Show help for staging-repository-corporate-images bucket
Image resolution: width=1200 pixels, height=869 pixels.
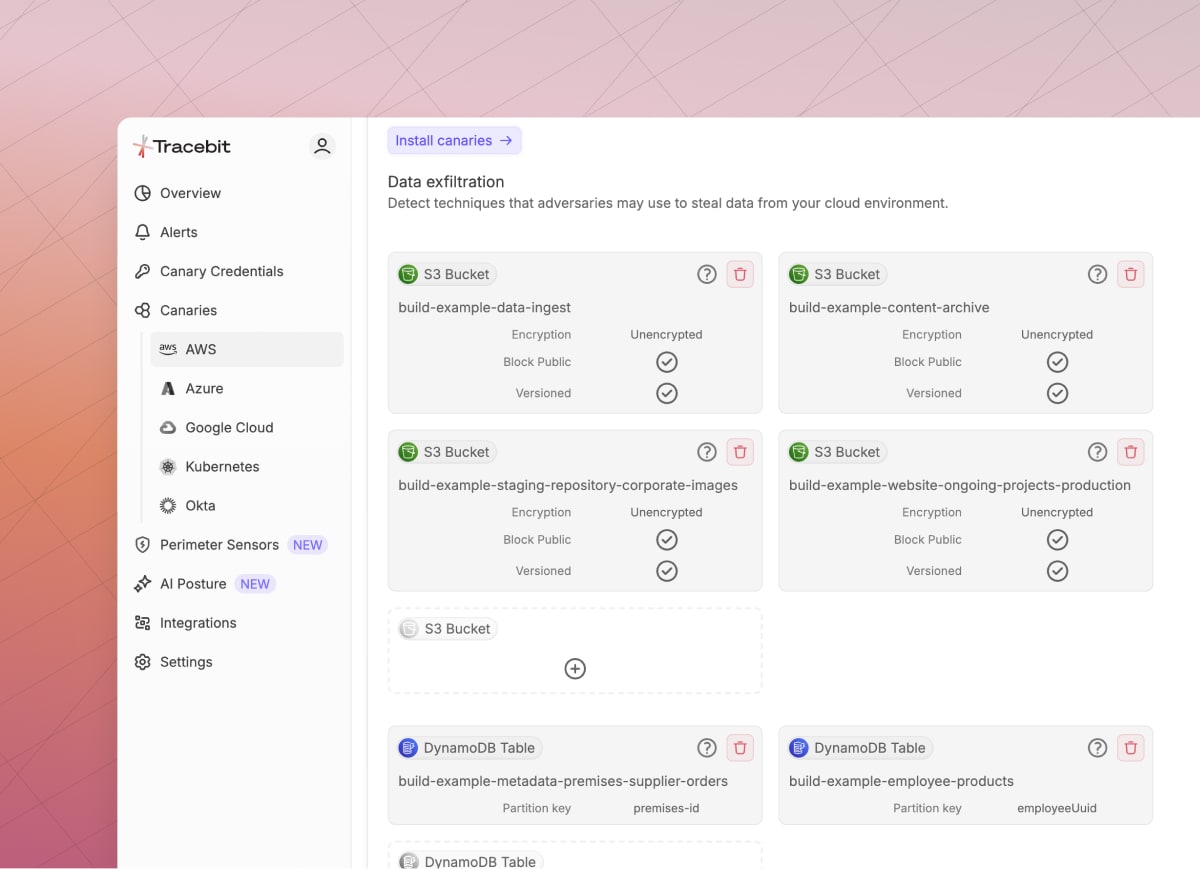coord(707,452)
